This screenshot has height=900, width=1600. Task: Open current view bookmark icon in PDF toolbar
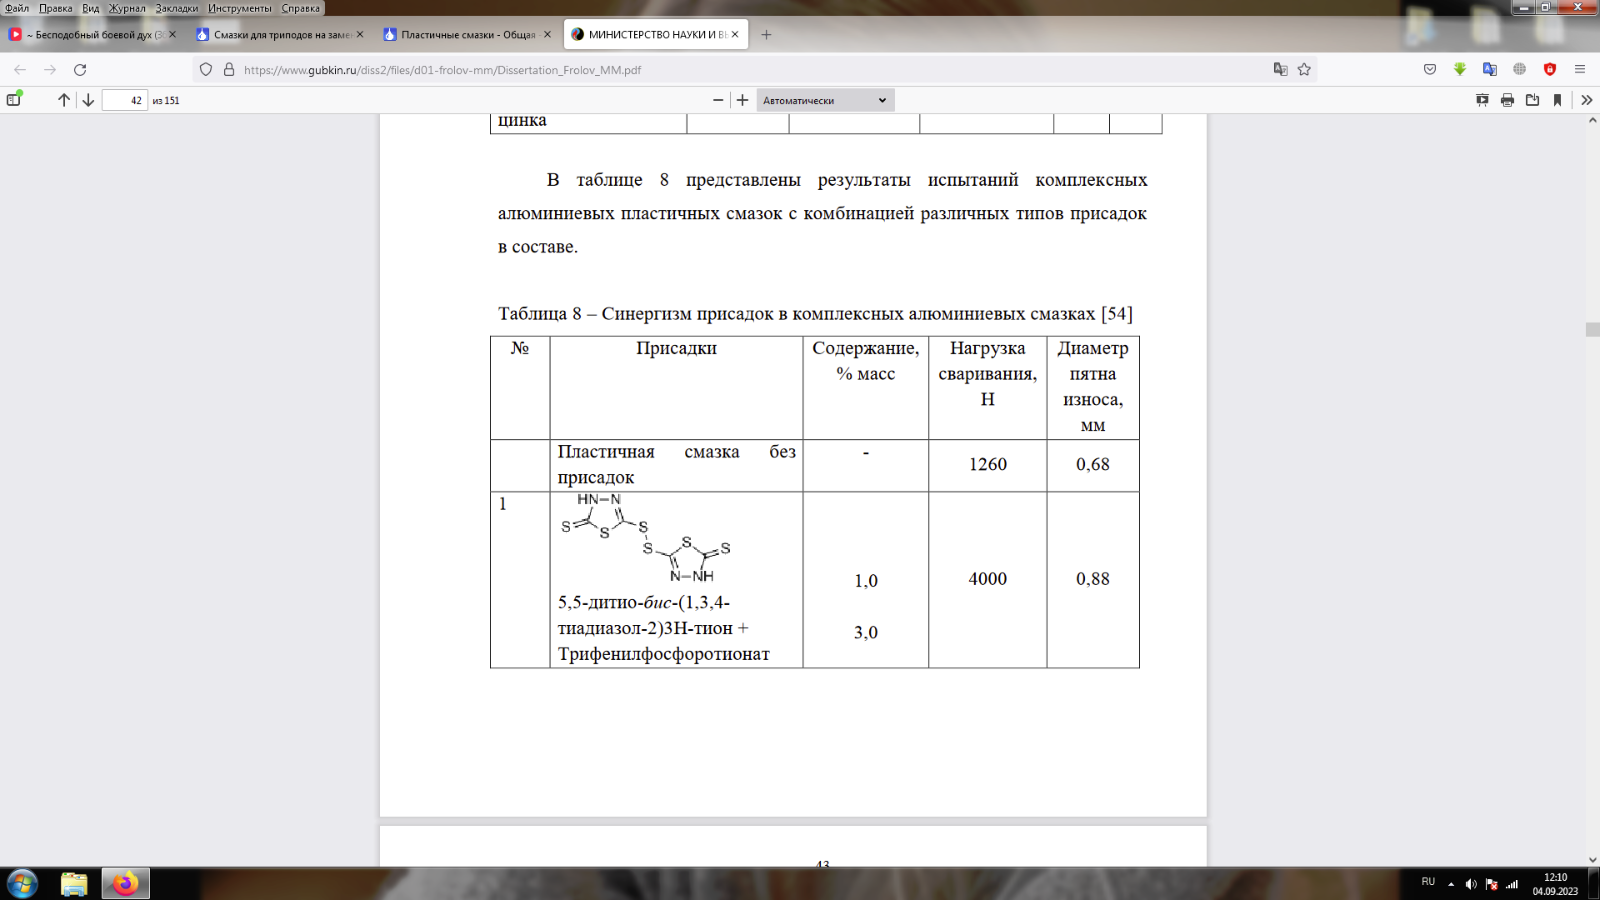[x=1557, y=100]
